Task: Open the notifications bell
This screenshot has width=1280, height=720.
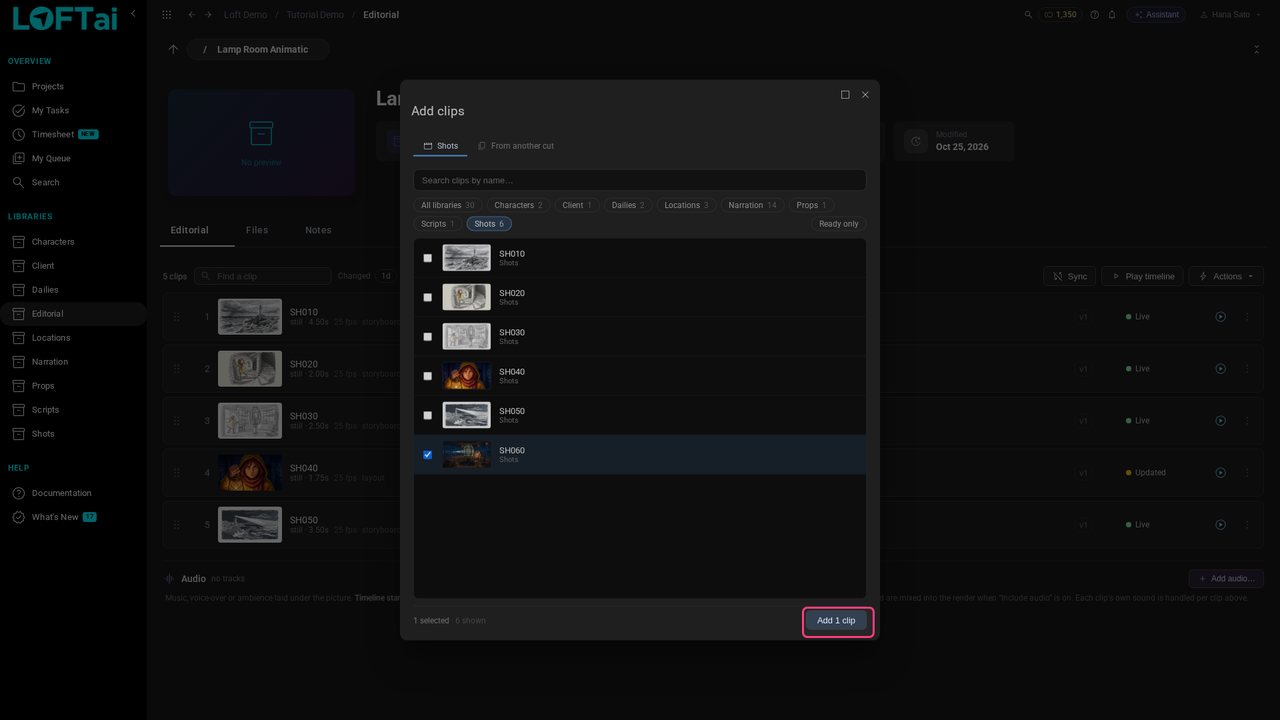Action: pos(1112,15)
